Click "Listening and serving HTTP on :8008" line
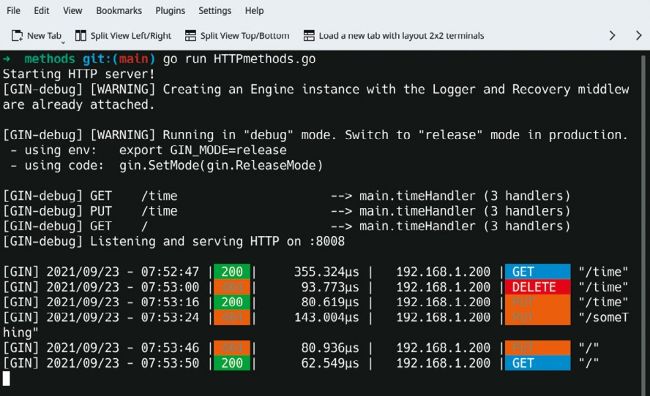This screenshot has height=396, width=650. point(174,241)
